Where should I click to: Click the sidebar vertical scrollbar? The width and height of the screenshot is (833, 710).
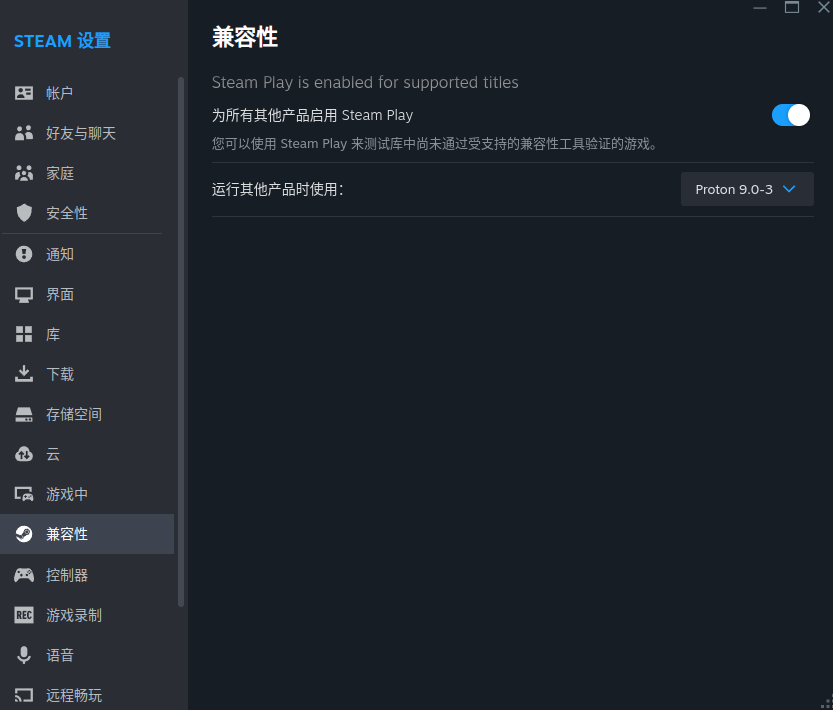(181, 340)
